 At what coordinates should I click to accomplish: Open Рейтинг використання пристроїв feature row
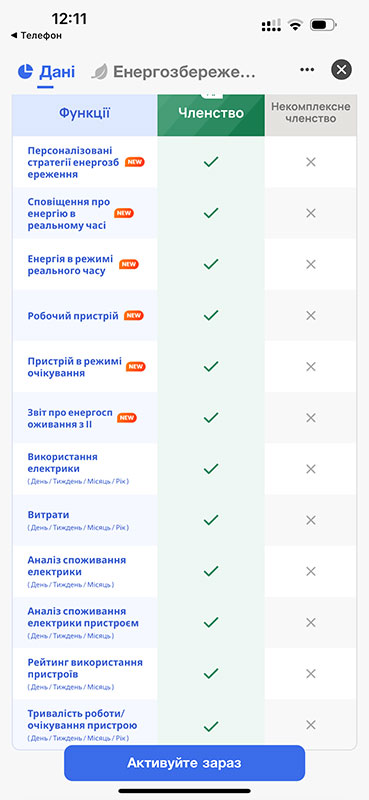tap(84, 673)
